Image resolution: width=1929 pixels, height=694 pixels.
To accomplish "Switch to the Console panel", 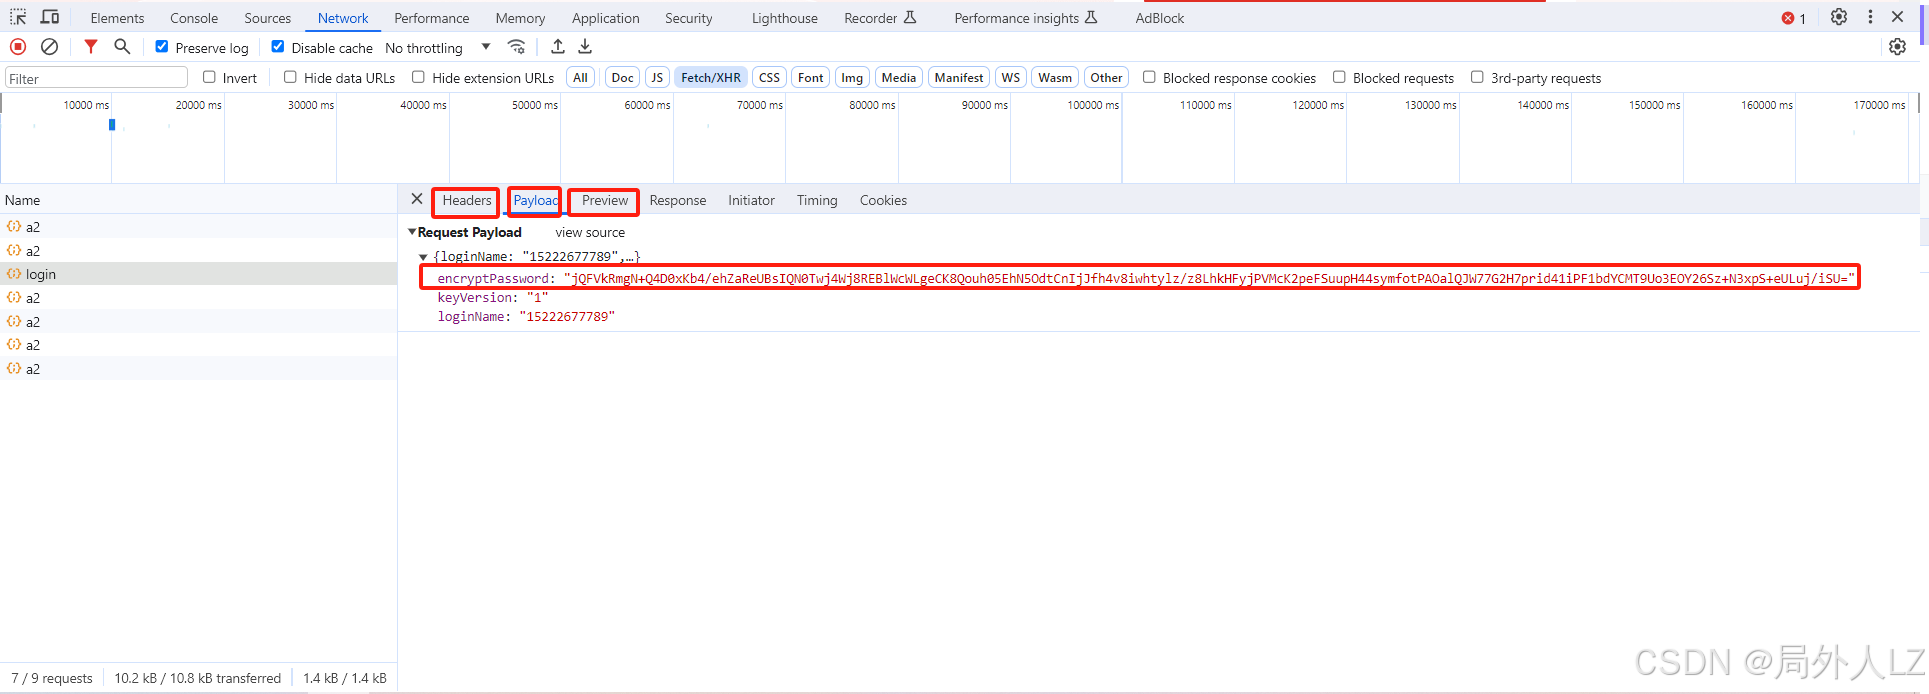I will point(194,18).
